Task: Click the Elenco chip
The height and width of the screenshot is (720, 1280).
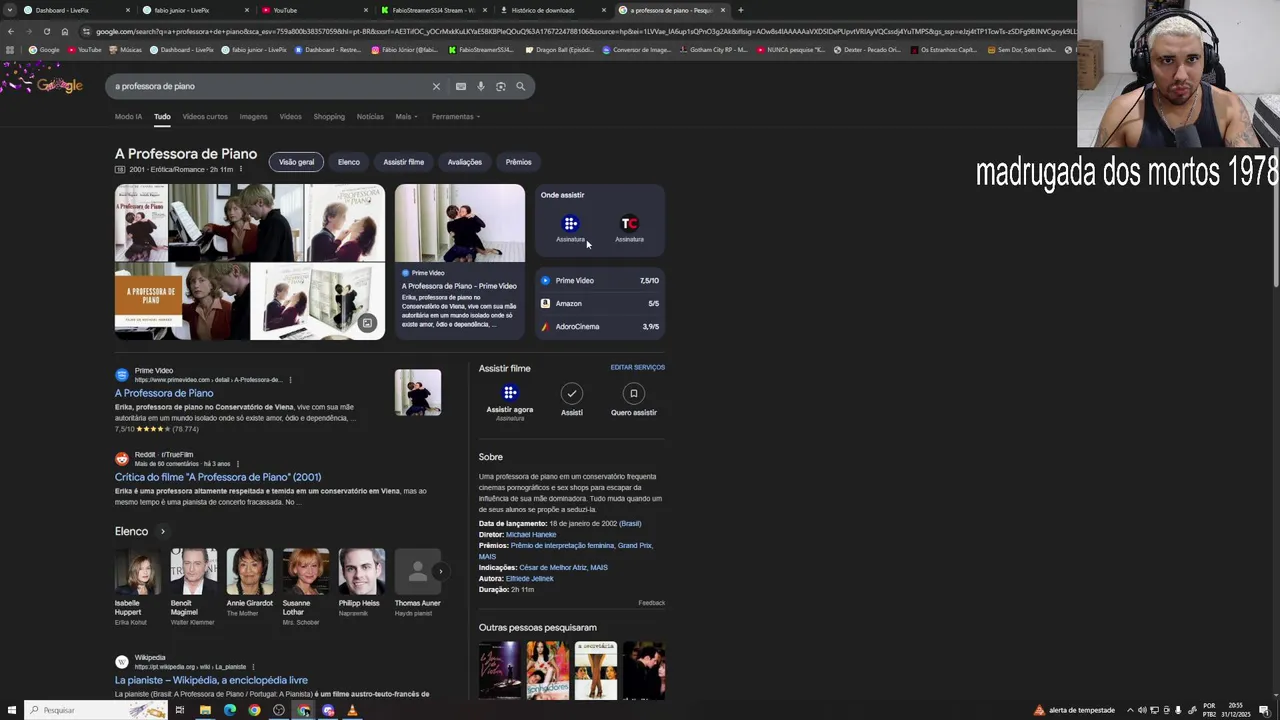Action: pos(349,162)
